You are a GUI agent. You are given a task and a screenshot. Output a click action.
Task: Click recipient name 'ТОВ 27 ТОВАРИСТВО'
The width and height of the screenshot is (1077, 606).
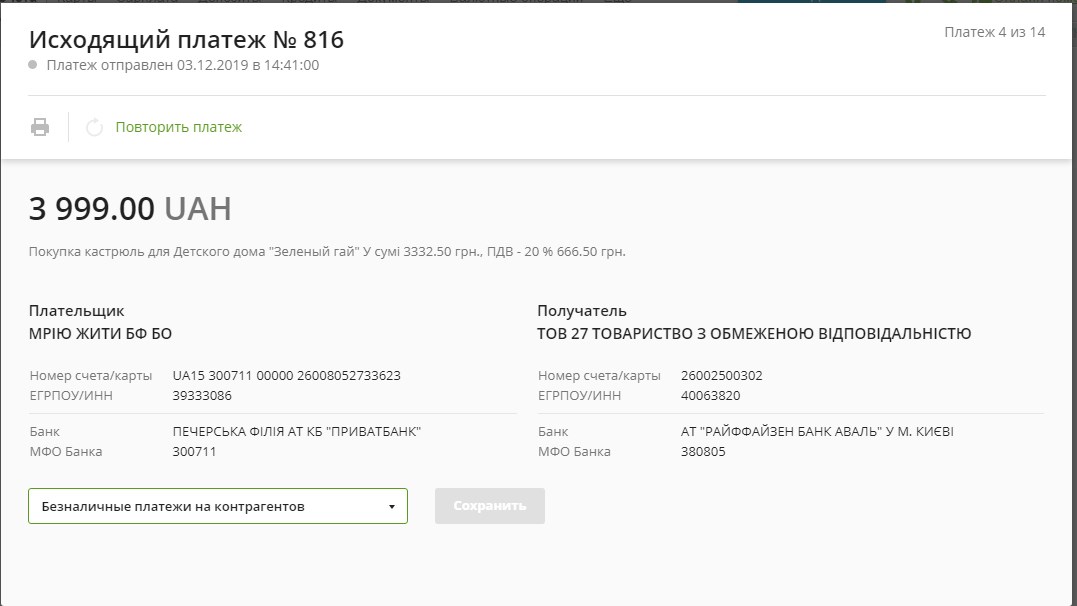(753, 334)
